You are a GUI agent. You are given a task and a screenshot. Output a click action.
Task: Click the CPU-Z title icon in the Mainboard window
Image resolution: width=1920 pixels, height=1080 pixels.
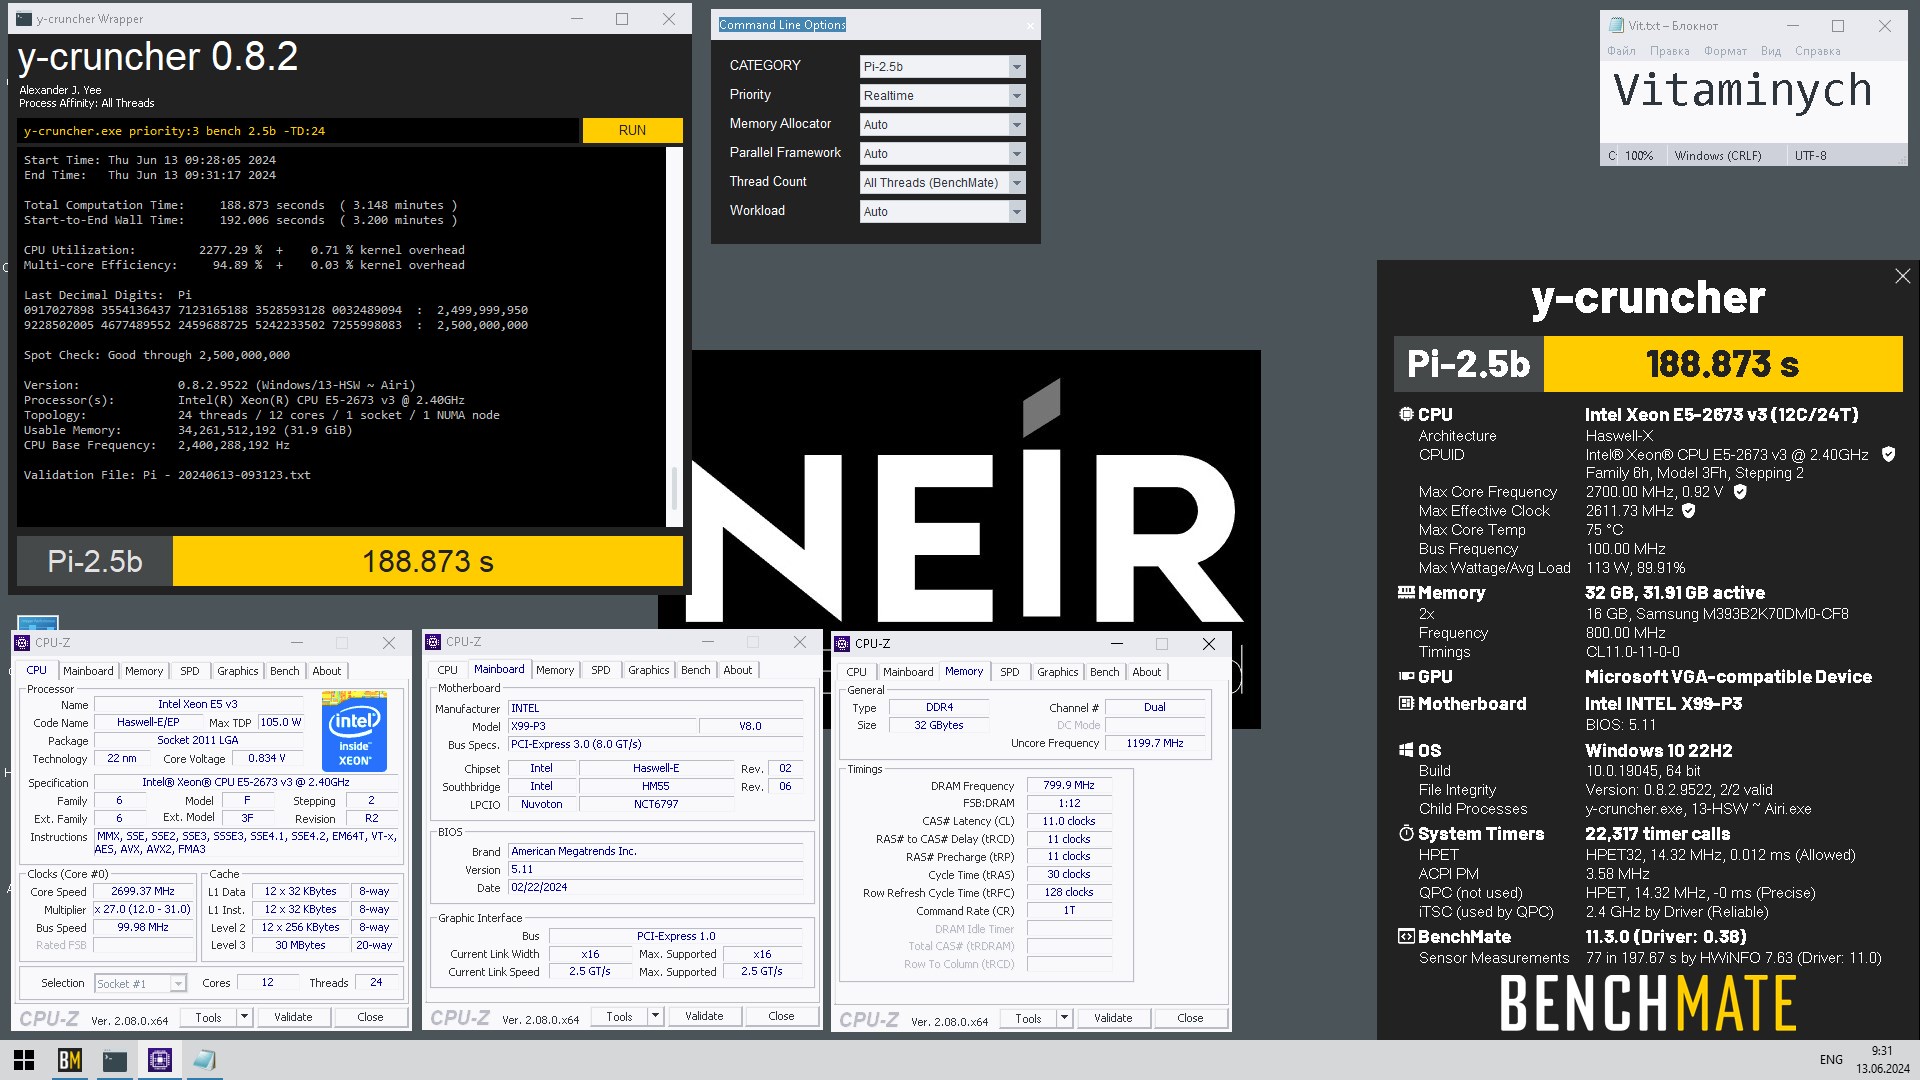click(x=433, y=642)
